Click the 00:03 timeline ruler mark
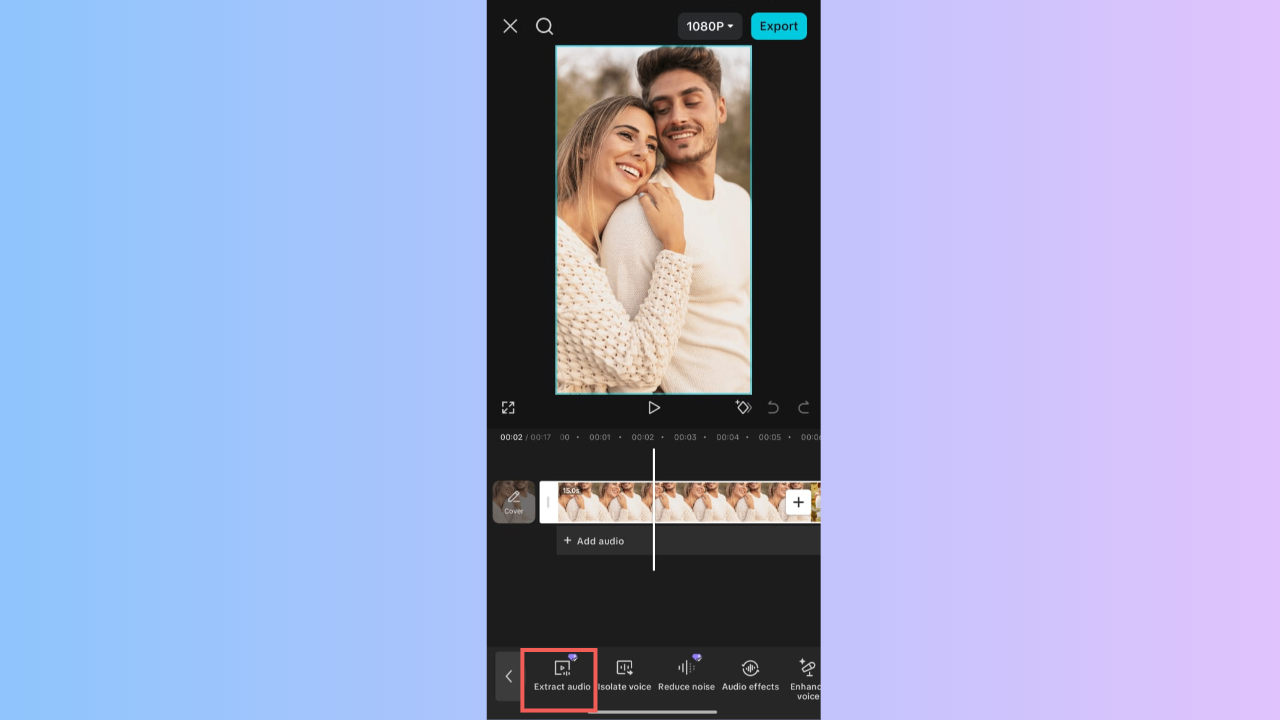Image resolution: width=1280 pixels, height=720 pixels. tap(685, 437)
